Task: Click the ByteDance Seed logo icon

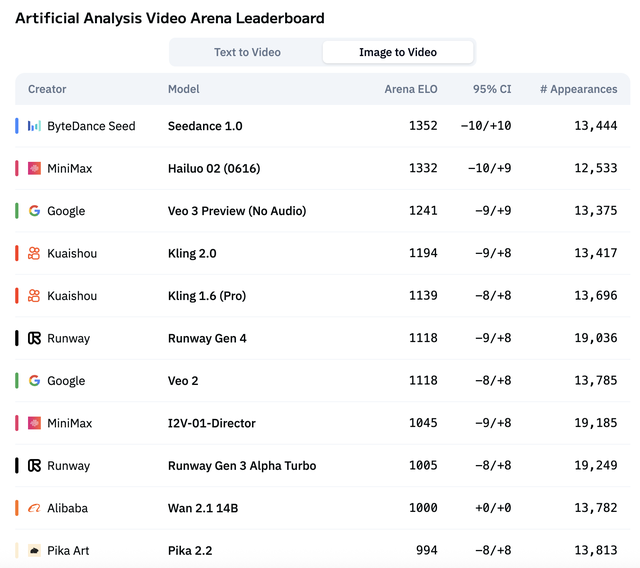Action: point(35,126)
